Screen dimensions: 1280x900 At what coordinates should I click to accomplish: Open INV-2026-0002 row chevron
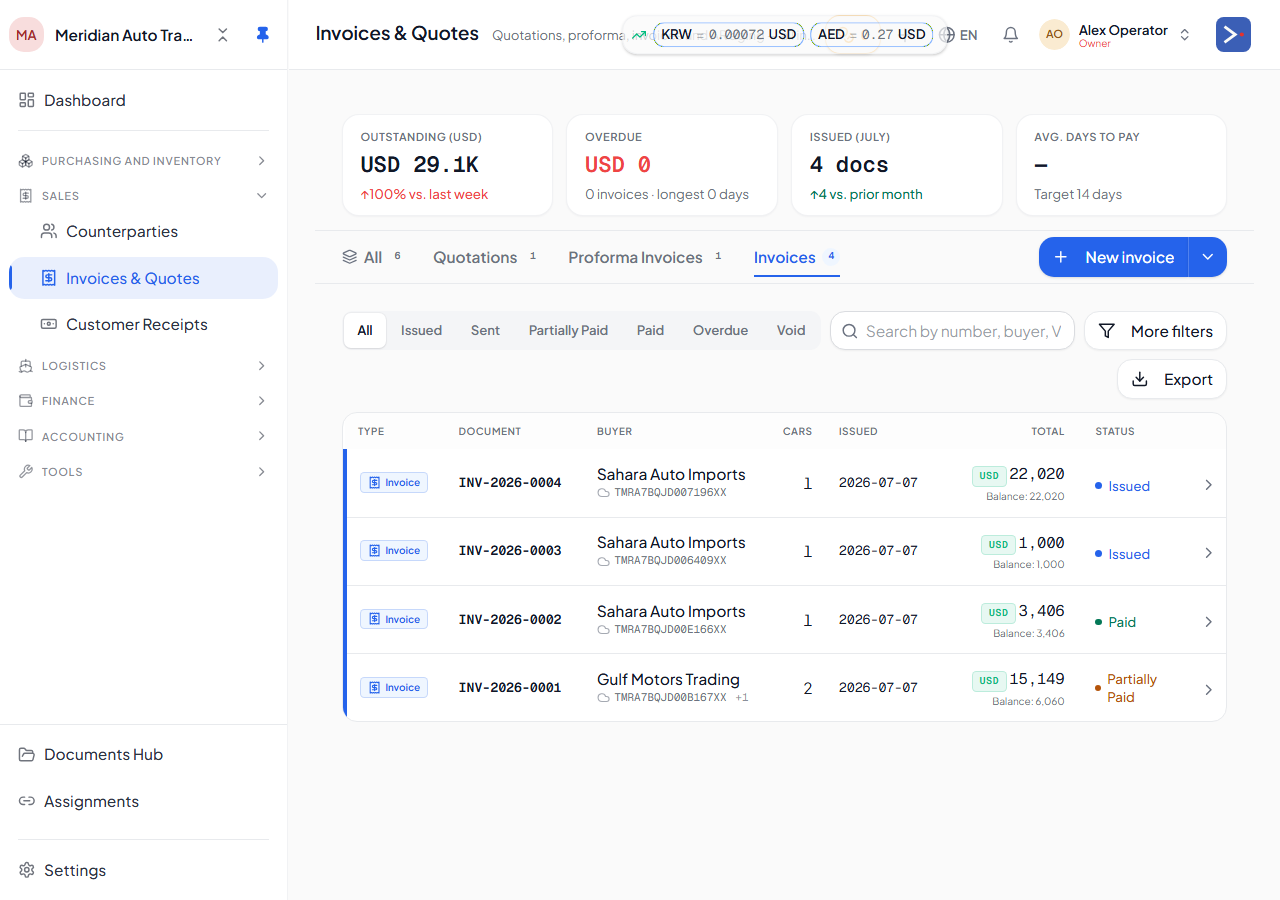coord(1208,622)
